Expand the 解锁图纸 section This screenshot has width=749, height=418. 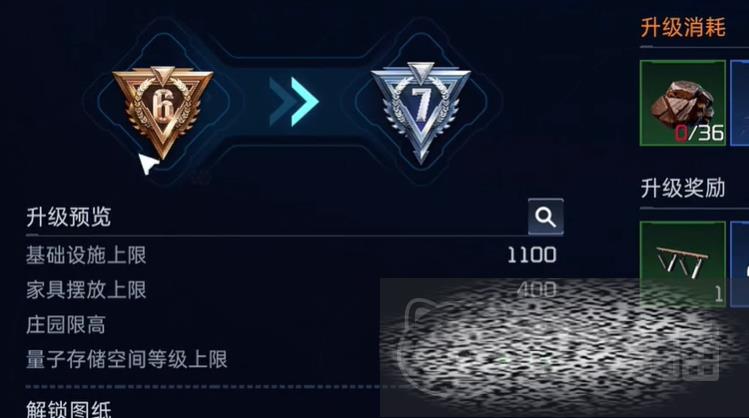(x=69, y=410)
